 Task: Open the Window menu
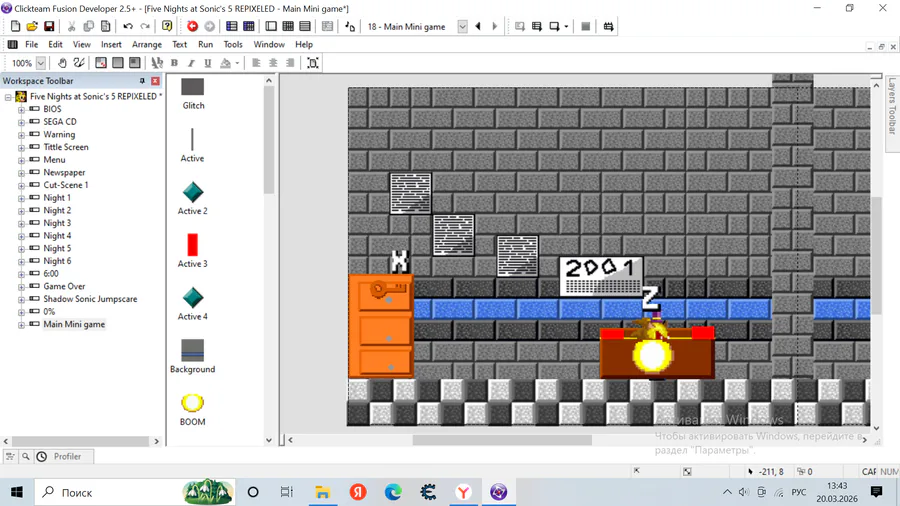tap(269, 44)
